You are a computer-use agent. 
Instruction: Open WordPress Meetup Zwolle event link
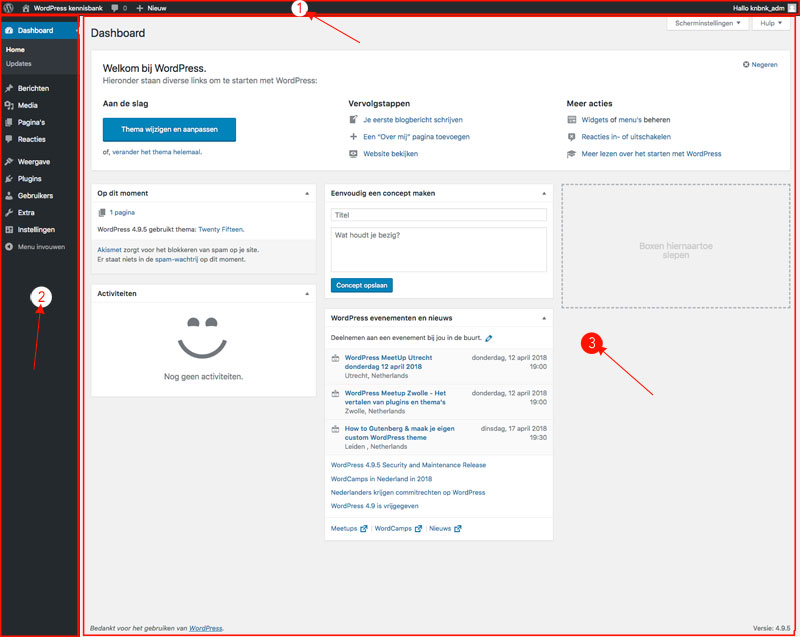[x=395, y=398]
